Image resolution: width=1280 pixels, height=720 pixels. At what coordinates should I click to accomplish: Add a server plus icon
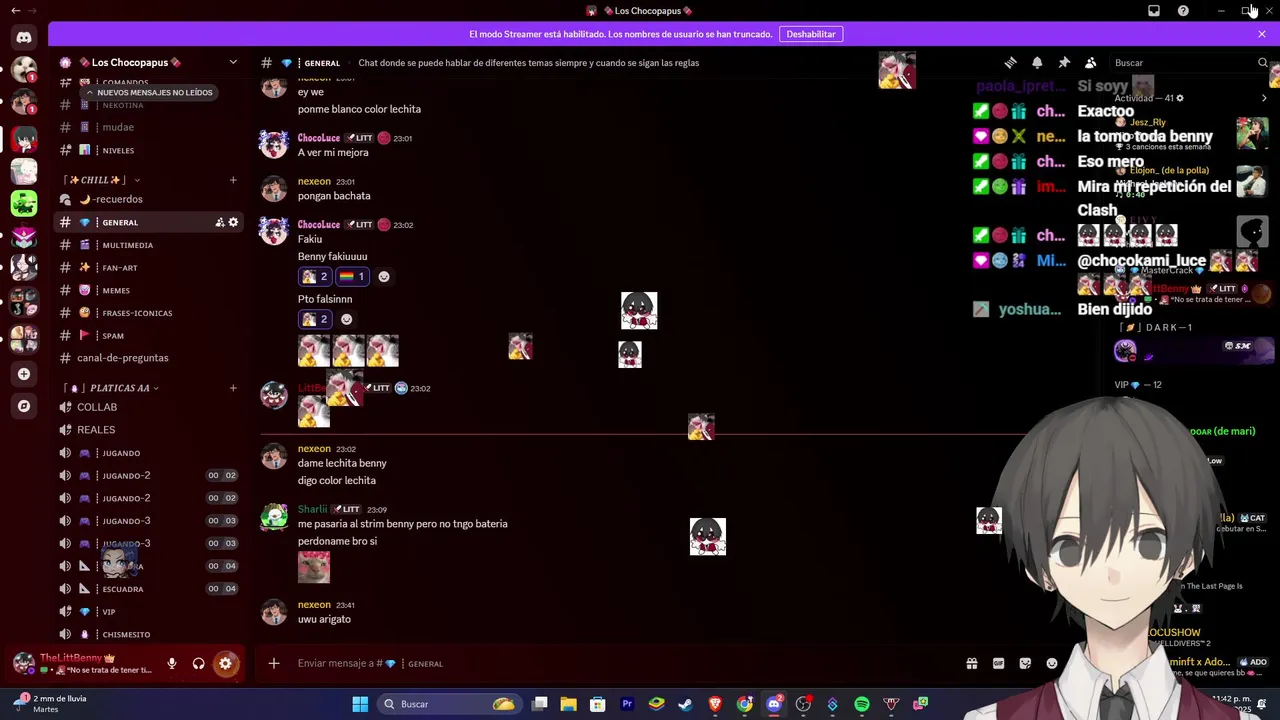[x=24, y=374]
